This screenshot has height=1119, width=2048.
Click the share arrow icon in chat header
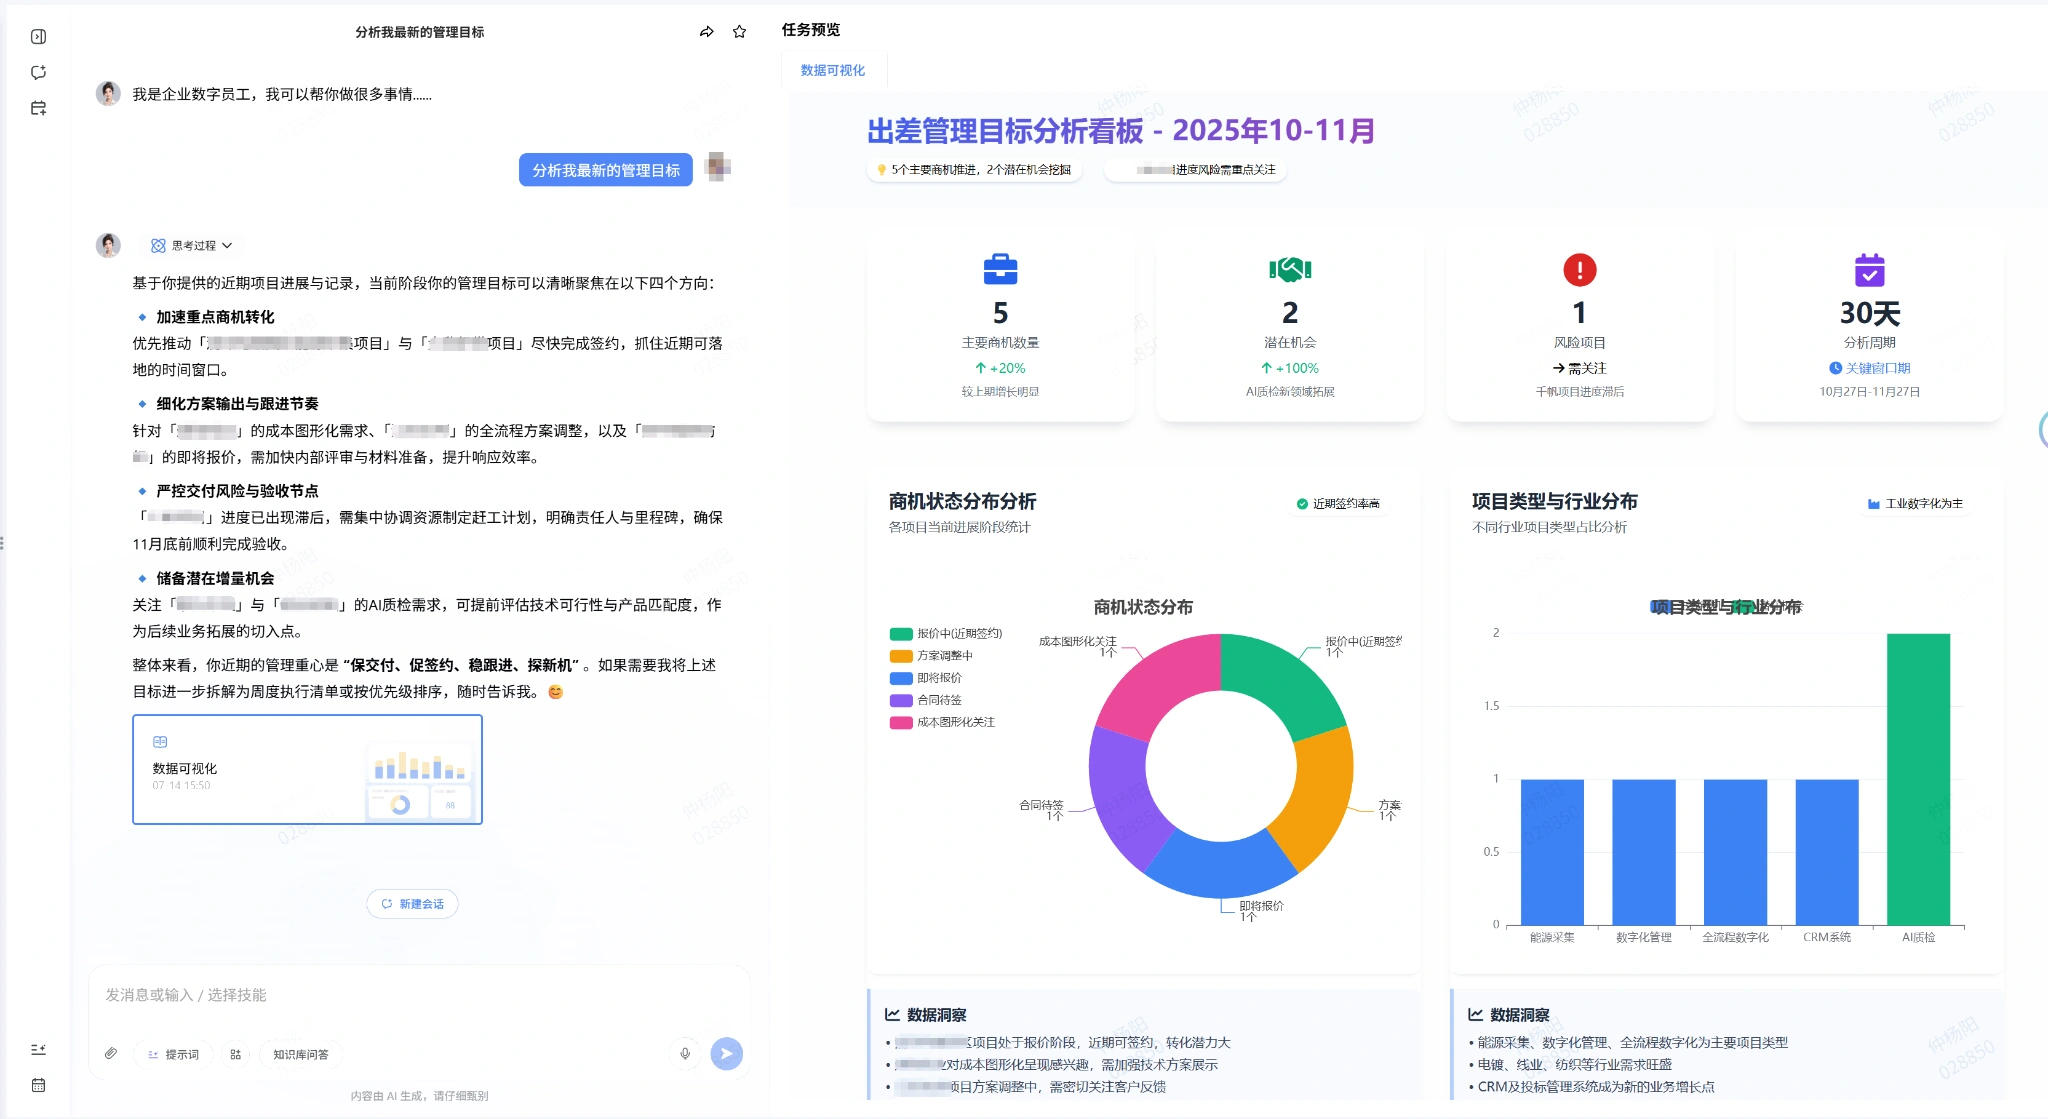tap(706, 32)
